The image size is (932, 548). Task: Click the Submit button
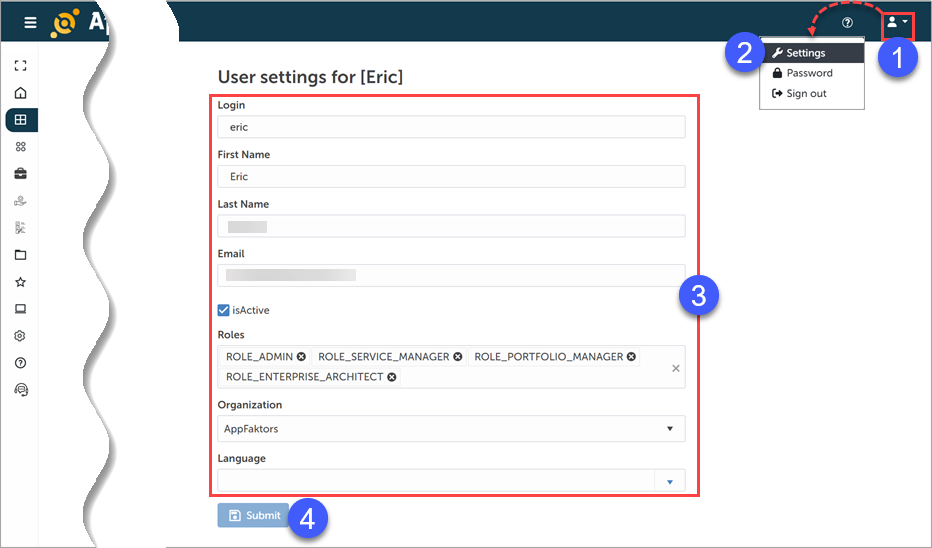pos(254,516)
